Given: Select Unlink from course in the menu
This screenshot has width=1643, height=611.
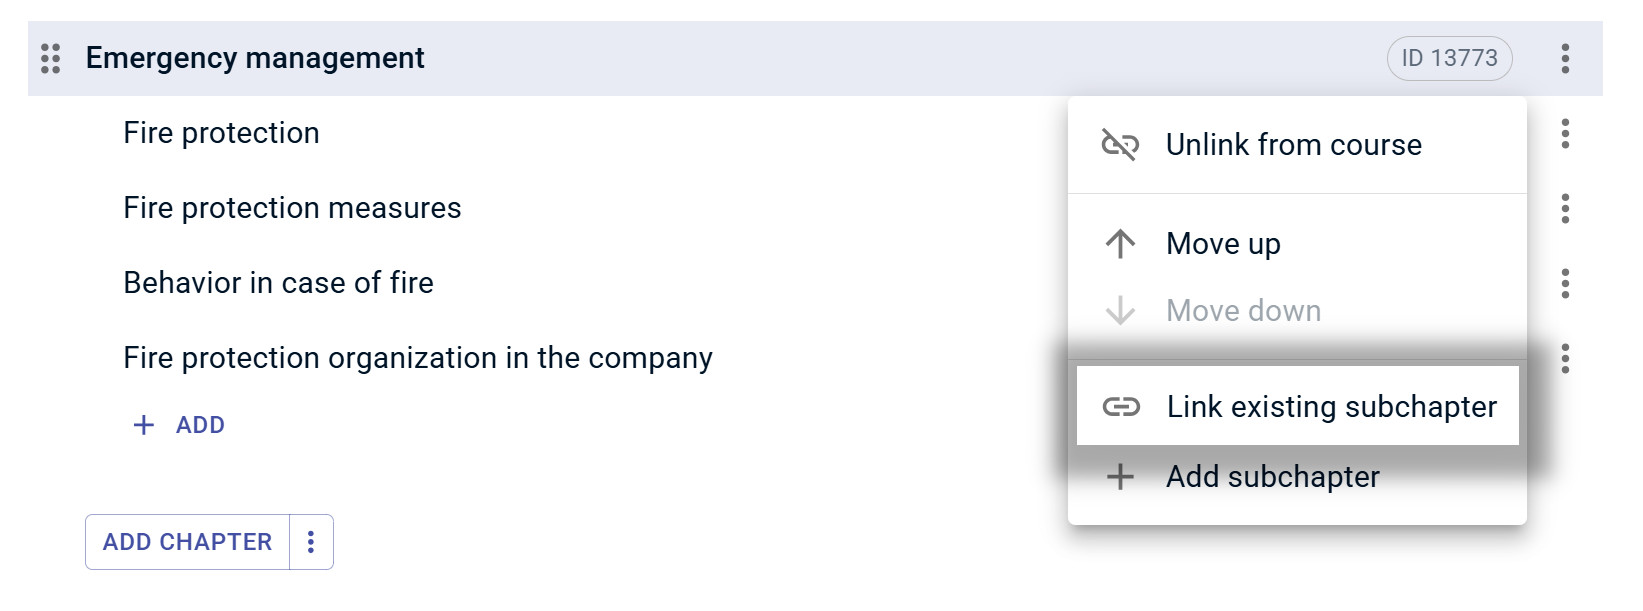Looking at the screenshot, I should tap(1293, 144).
